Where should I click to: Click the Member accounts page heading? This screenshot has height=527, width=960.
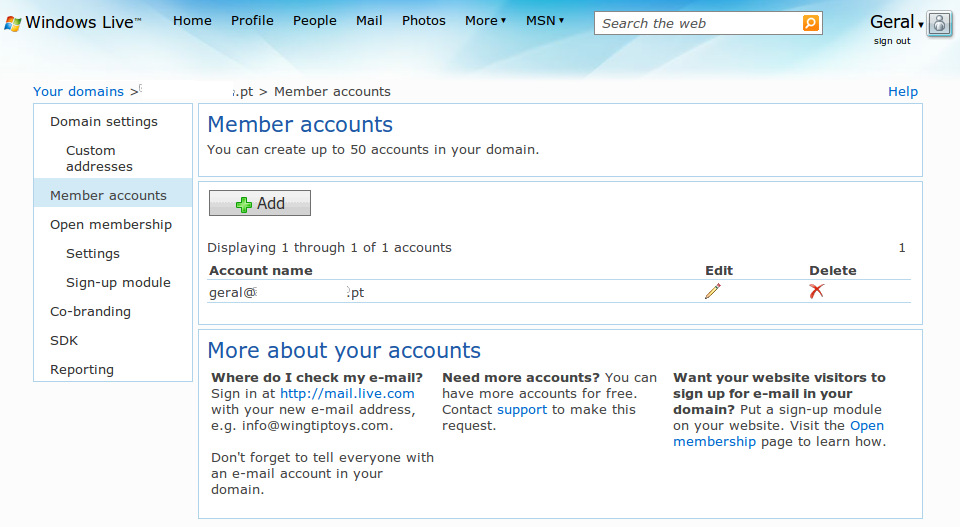(x=300, y=125)
